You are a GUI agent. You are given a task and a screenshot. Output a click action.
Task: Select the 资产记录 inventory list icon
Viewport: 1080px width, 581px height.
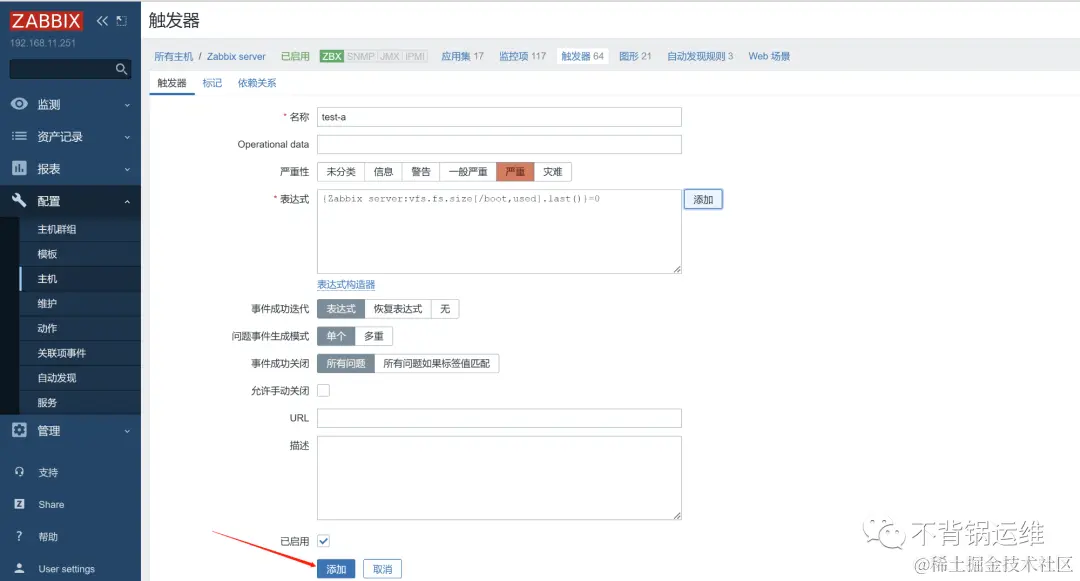tap(20, 136)
